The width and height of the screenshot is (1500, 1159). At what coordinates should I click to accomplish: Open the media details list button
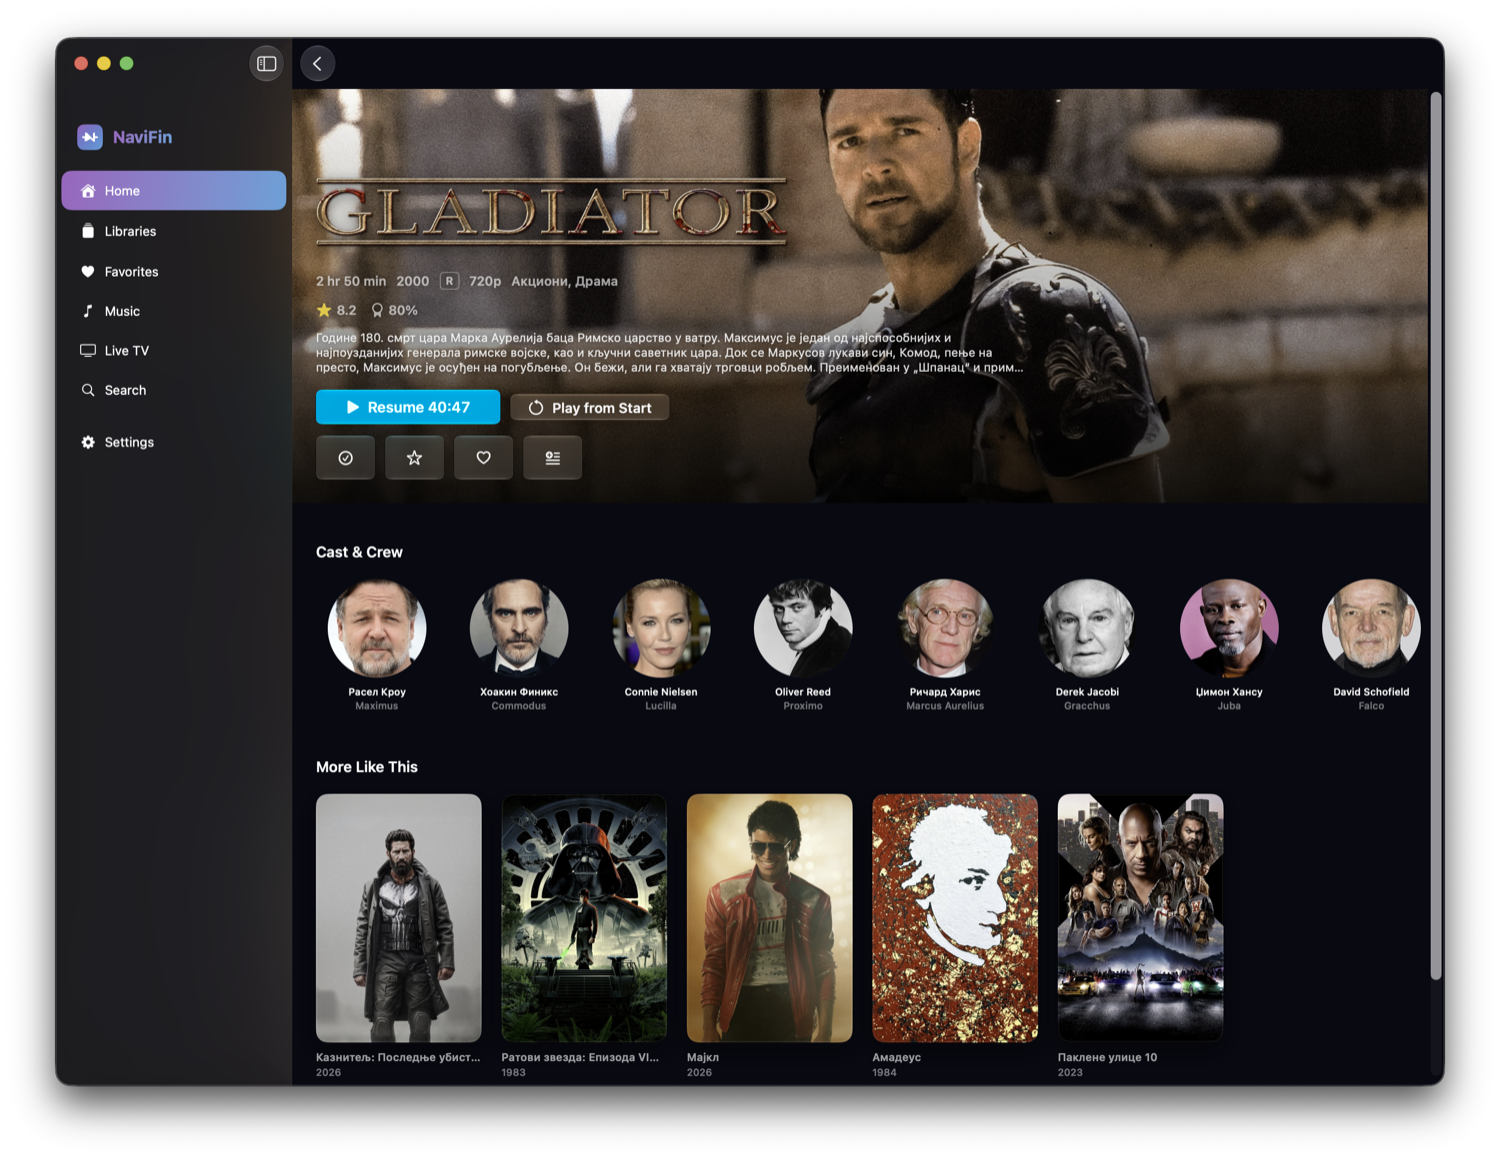tap(553, 458)
